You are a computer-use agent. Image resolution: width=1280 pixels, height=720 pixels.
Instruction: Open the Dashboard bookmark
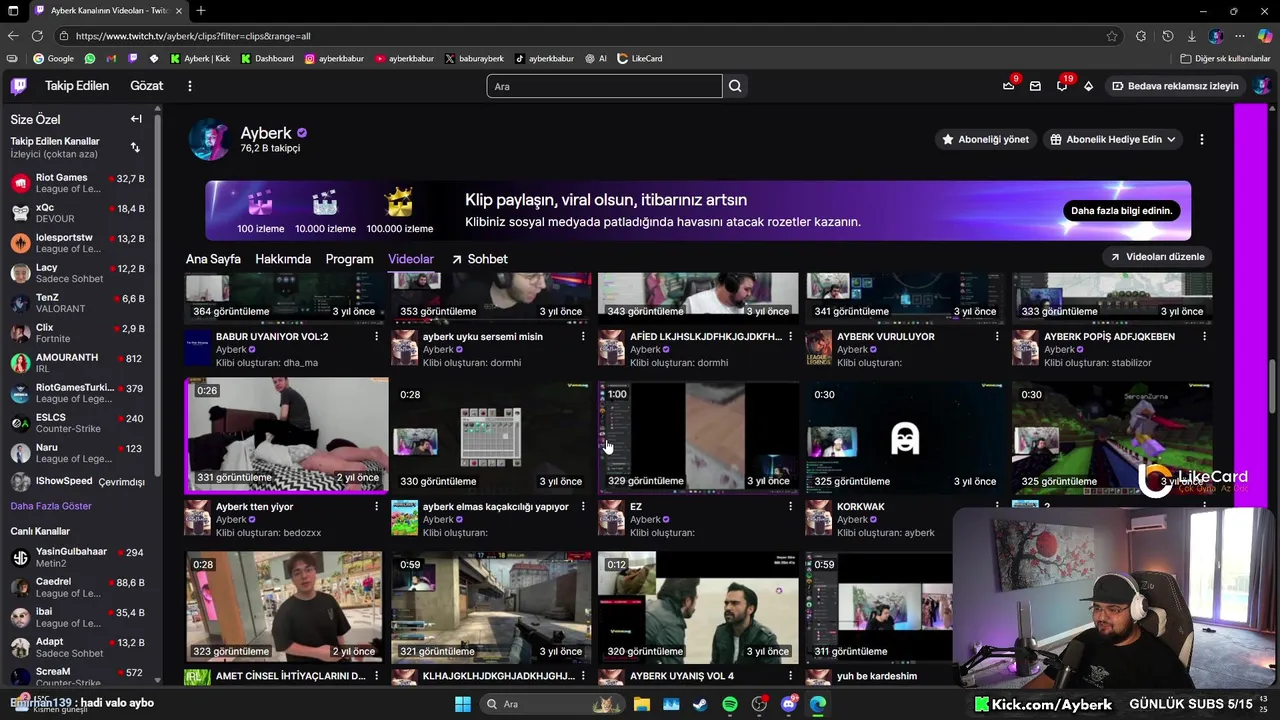267,59
